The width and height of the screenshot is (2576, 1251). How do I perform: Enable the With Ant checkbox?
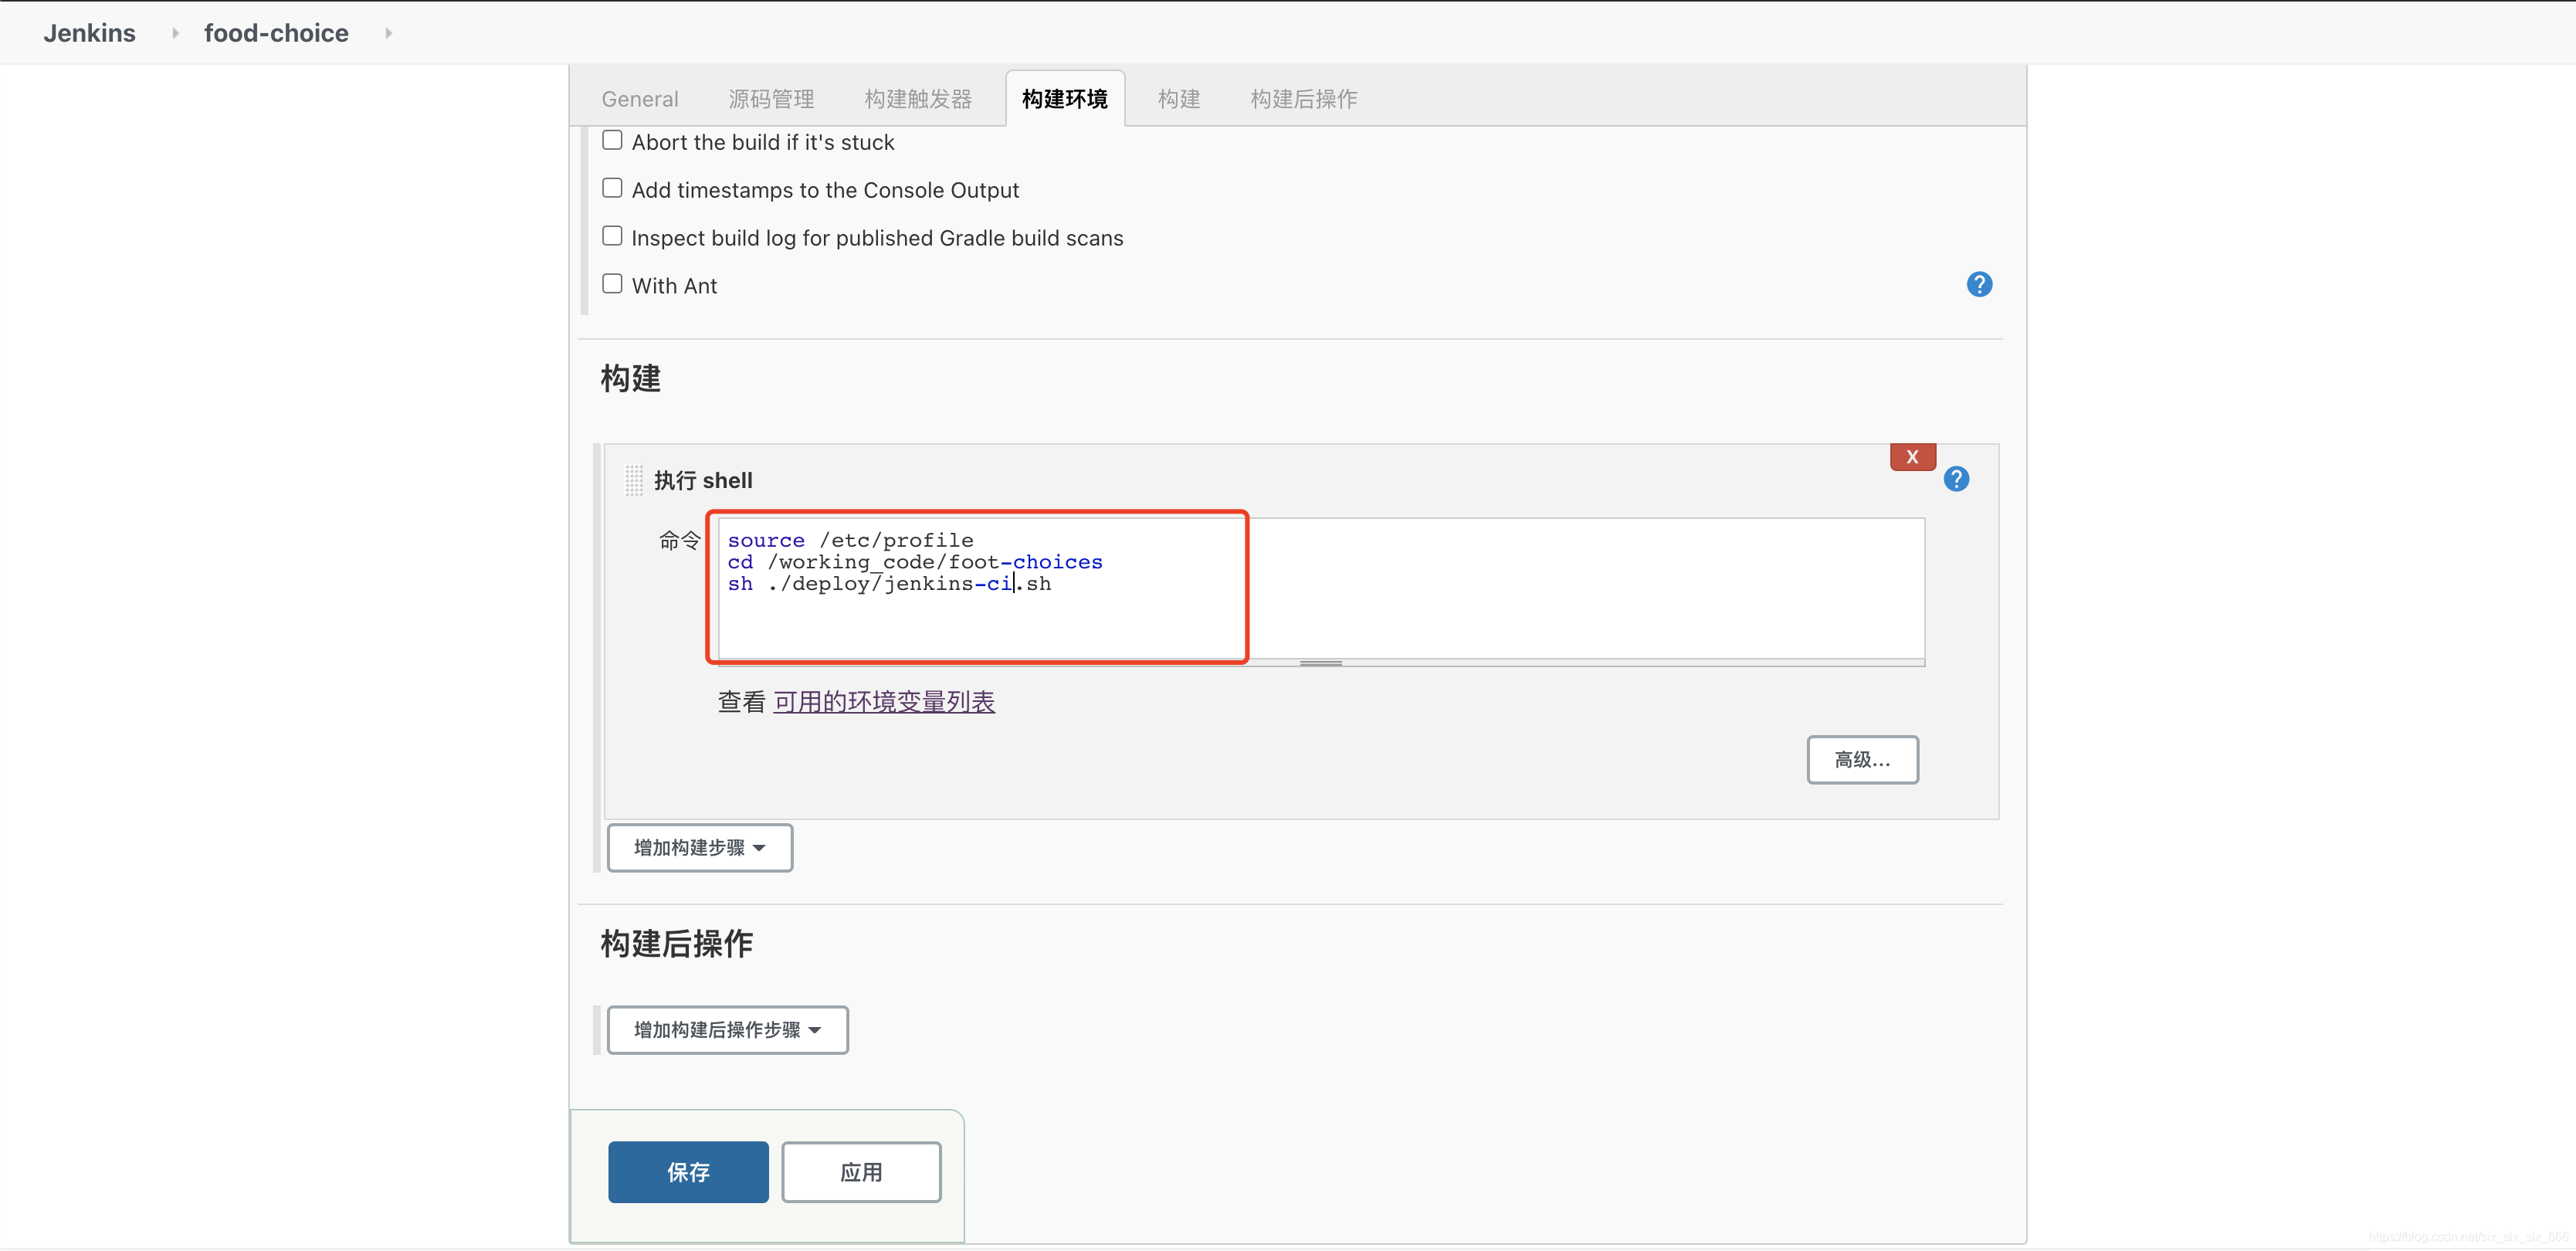click(x=612, y=284)
